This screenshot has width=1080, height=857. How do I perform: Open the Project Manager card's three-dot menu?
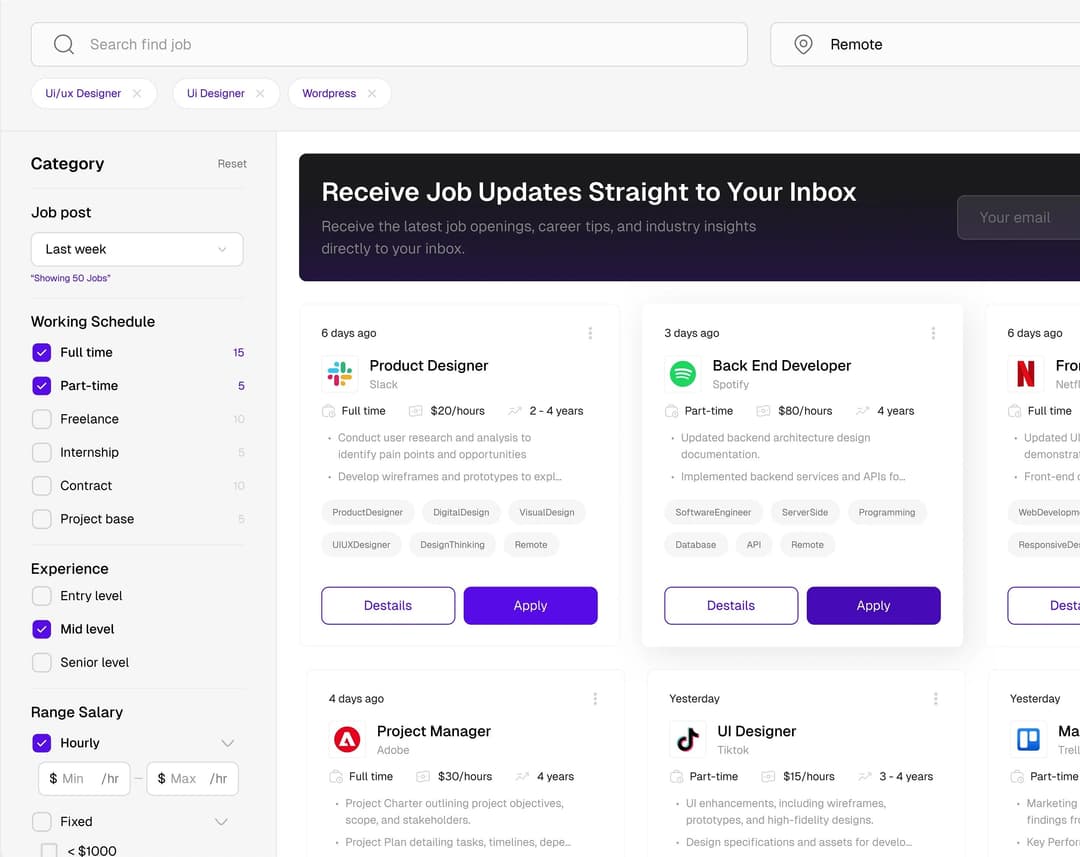click(x=595, y=699)
